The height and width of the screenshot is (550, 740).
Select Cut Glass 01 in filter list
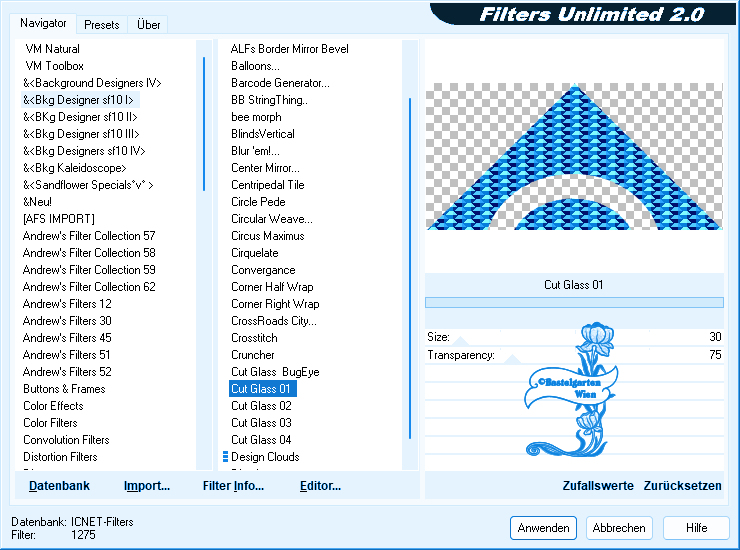[262, 389]
